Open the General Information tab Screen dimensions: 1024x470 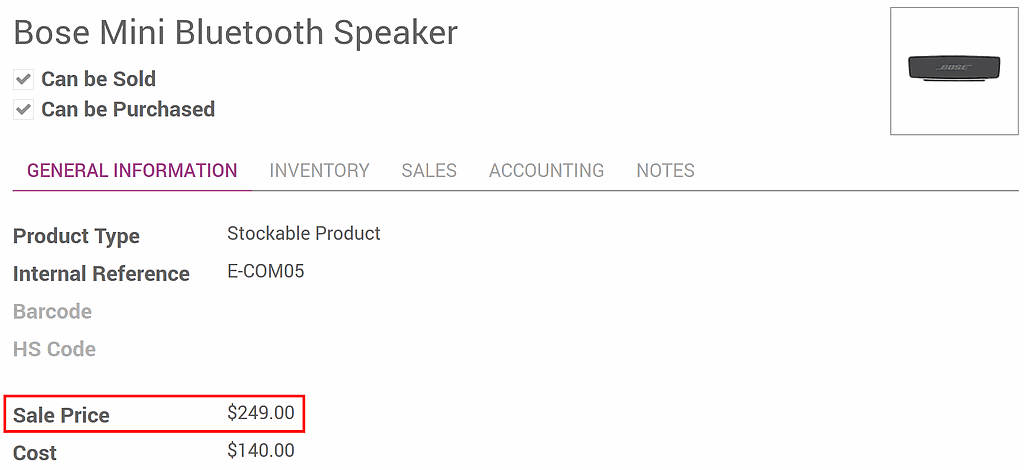pyautogui.click(x=132, y=171)
